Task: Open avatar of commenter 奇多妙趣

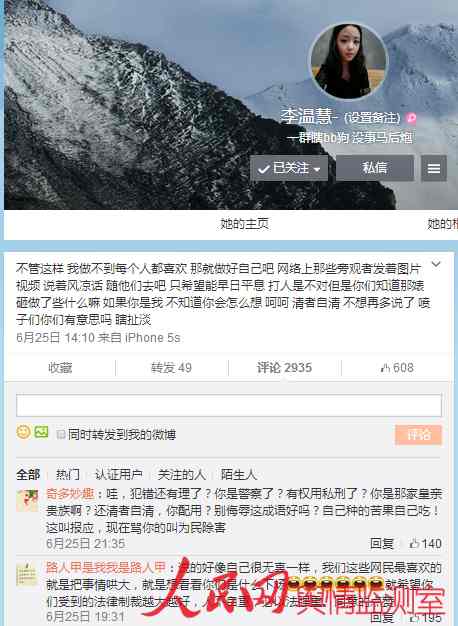Action: [27, 501]
